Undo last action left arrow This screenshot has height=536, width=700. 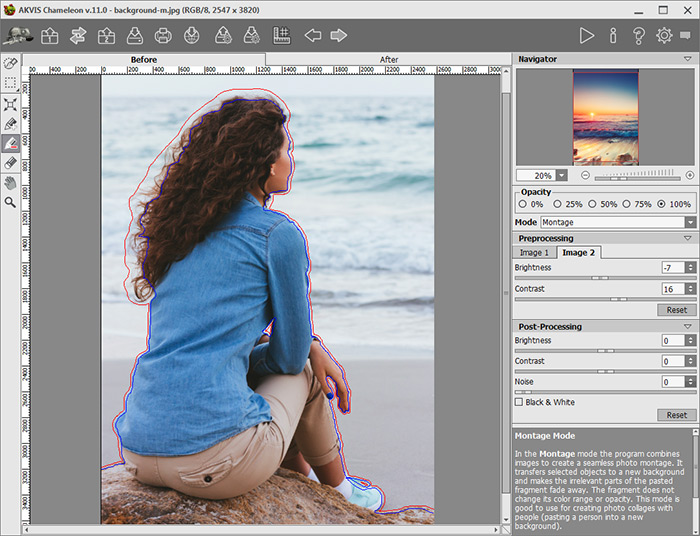(x=312, y=35)
